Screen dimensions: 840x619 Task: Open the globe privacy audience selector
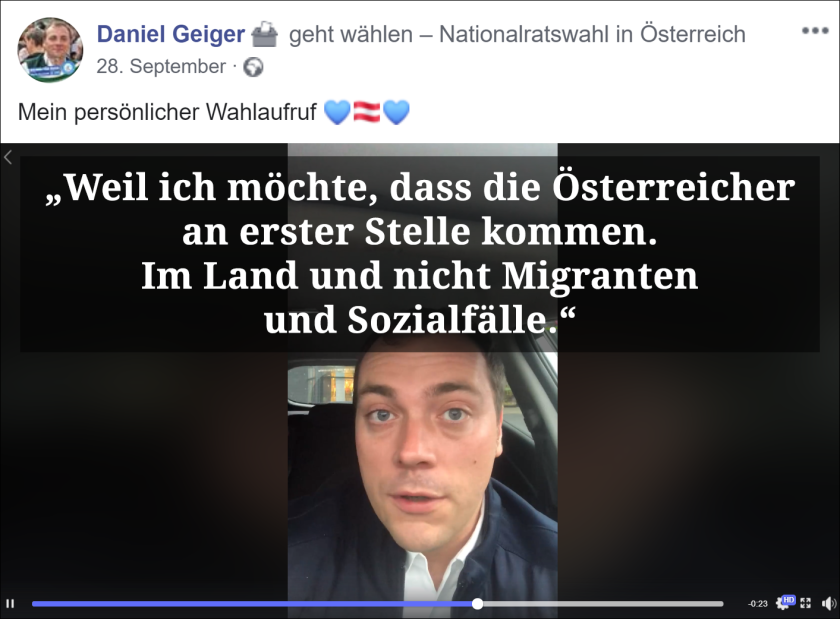click(x=253, y=68)
